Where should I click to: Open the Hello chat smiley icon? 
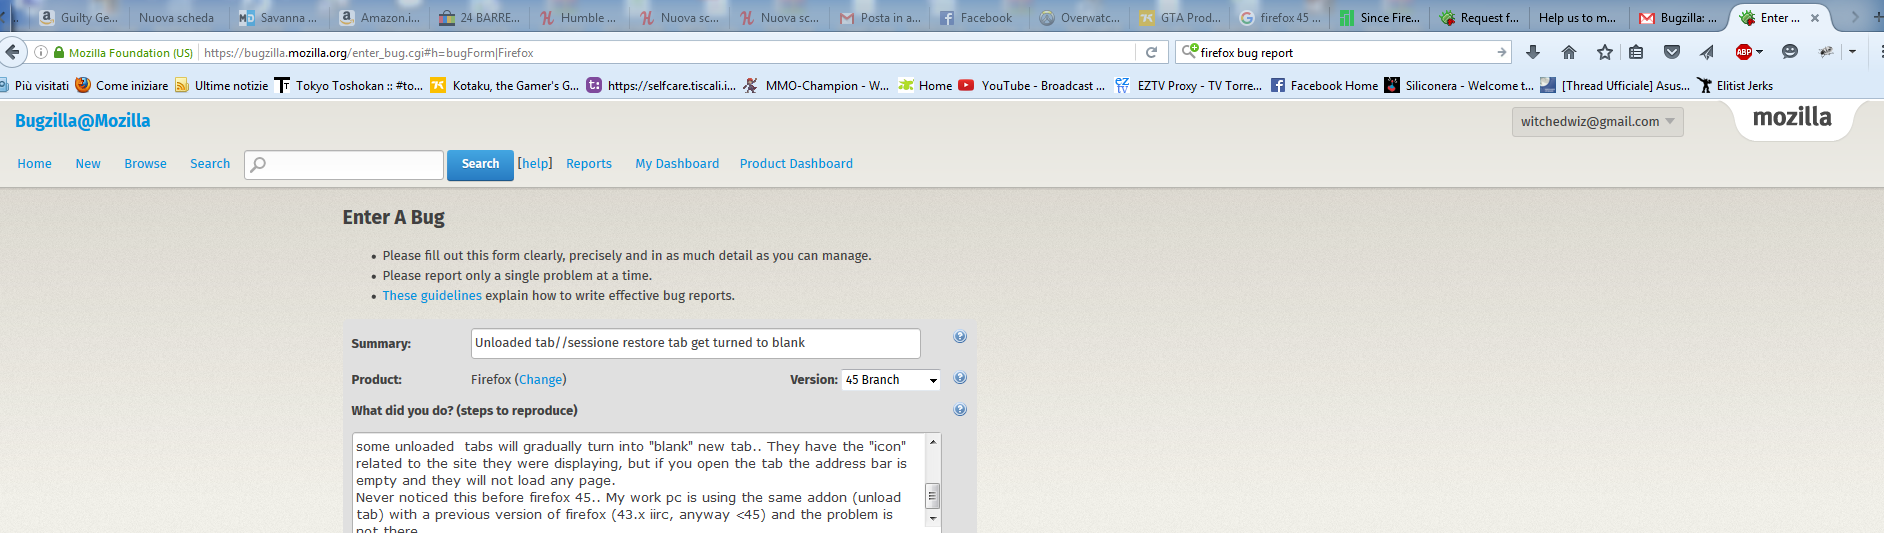click(1790, 52)
